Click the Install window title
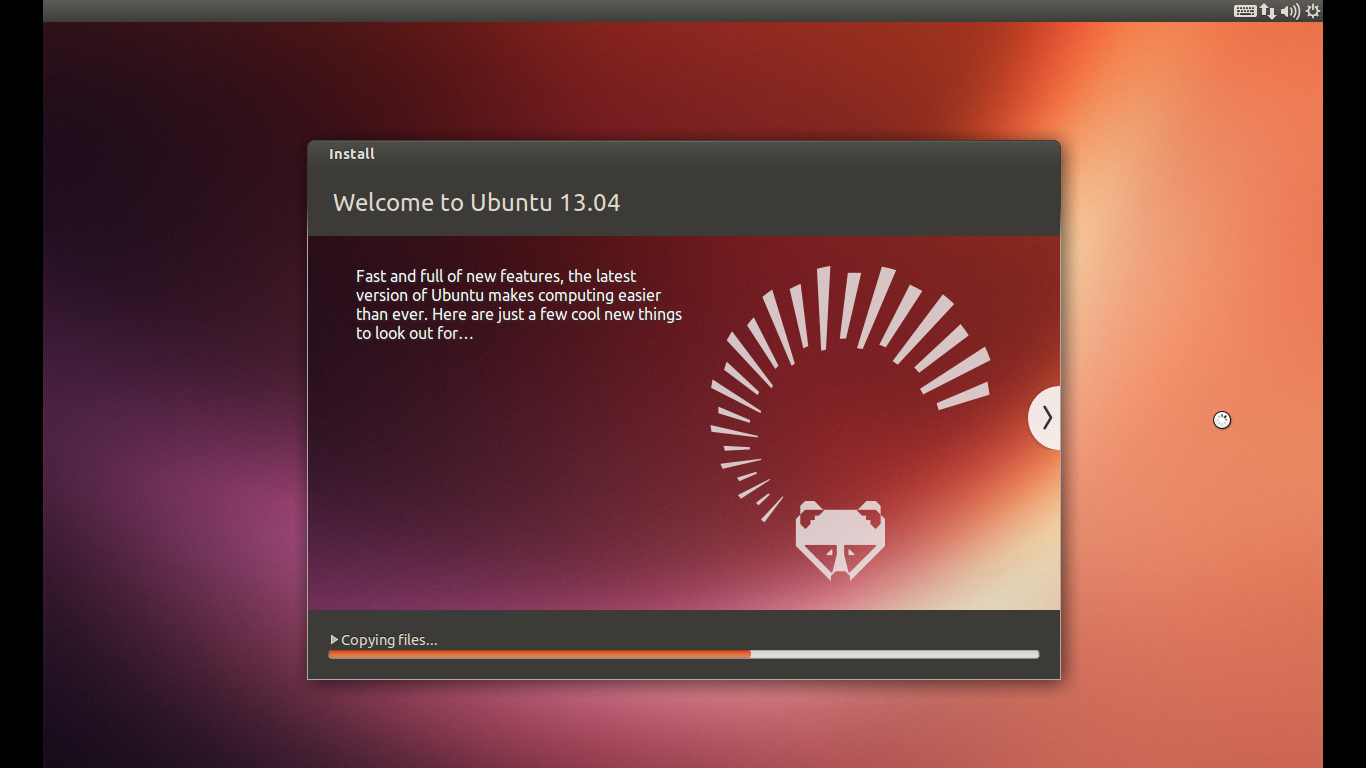 tap(352, 154)
